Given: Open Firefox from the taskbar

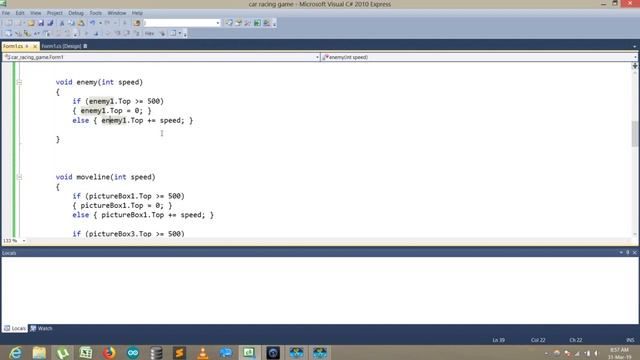Looking at the screenshot, I should tap(109, 353).
